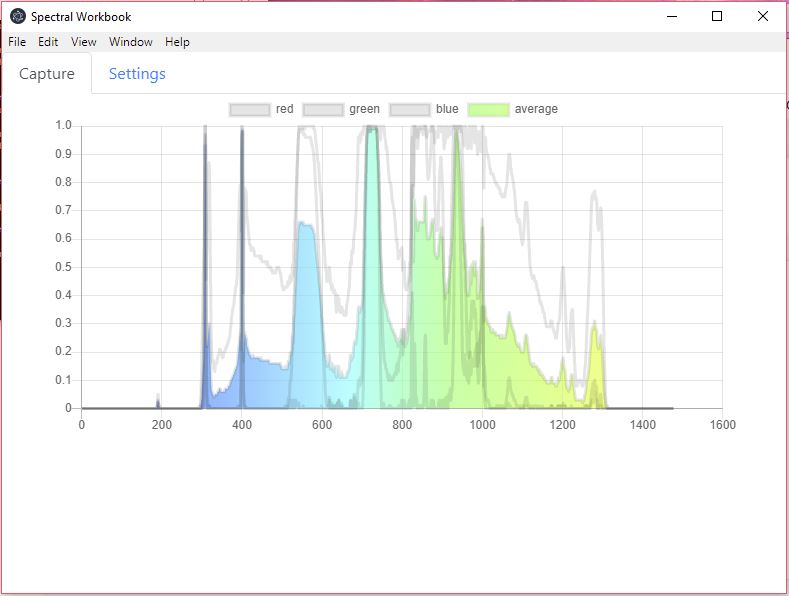Switch to the Settings tab
Image resolution: width=789 pixels, height=596 pixels.
coord(137,73)
